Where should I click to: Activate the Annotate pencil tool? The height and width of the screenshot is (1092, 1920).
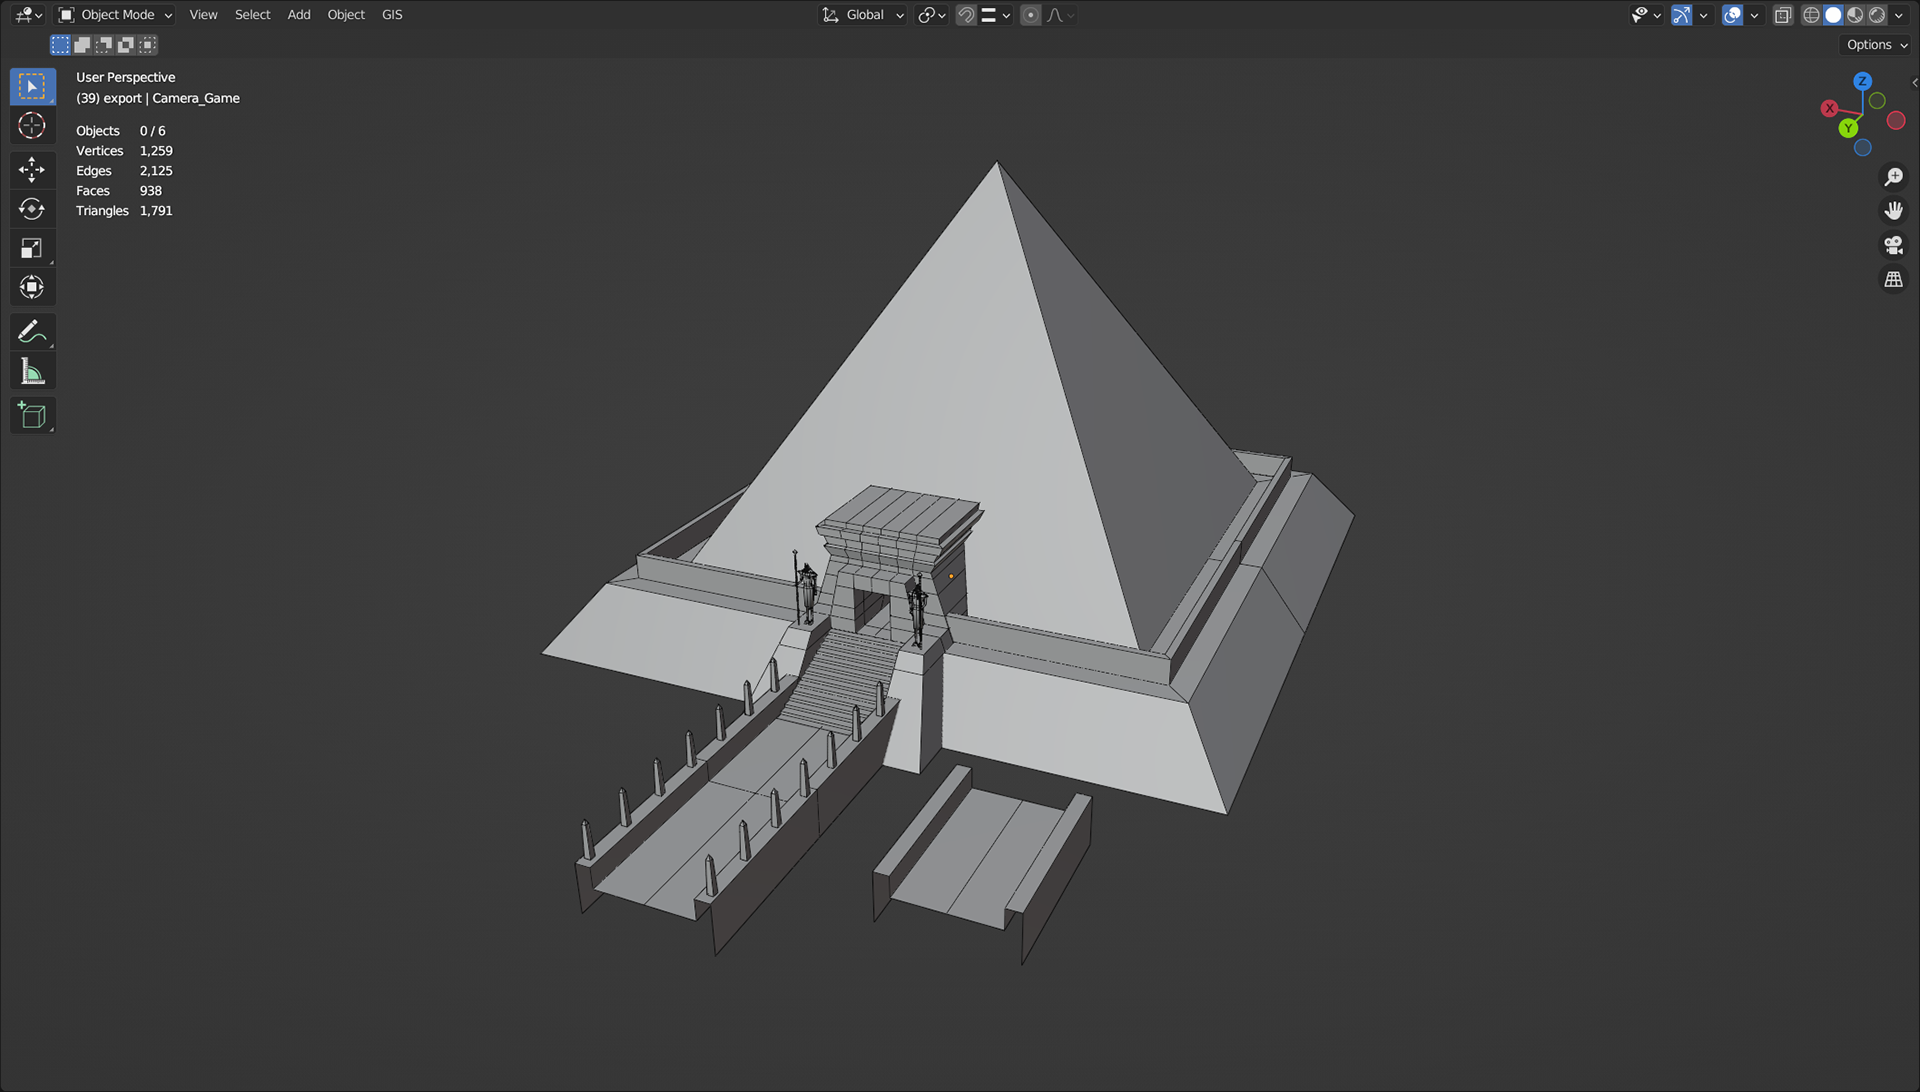(x=32, y=331)
